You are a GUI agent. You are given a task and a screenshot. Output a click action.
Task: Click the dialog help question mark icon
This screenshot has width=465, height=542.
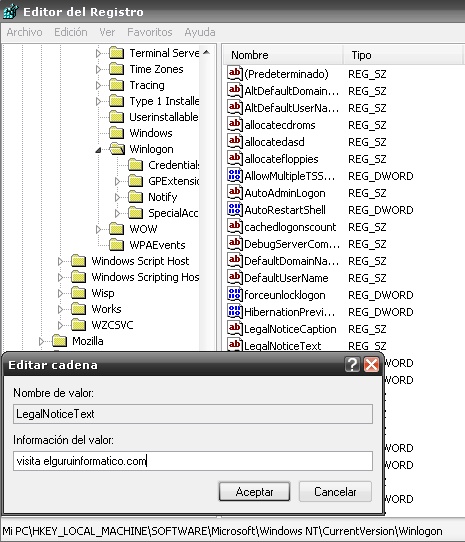coord(352,364)
